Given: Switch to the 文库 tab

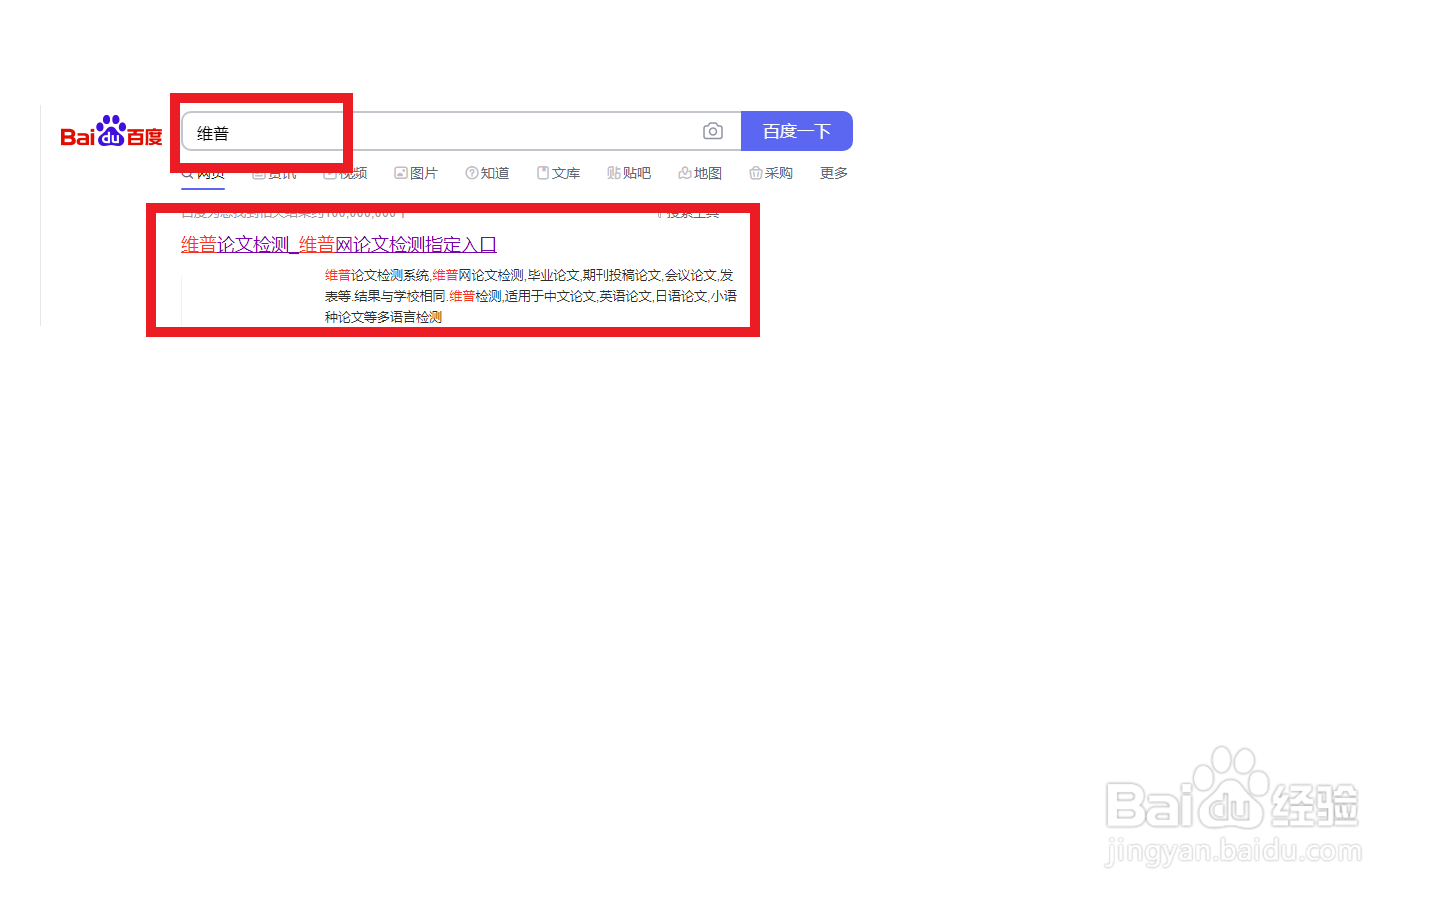Looking at the screenshot, I should coord(559,173).
